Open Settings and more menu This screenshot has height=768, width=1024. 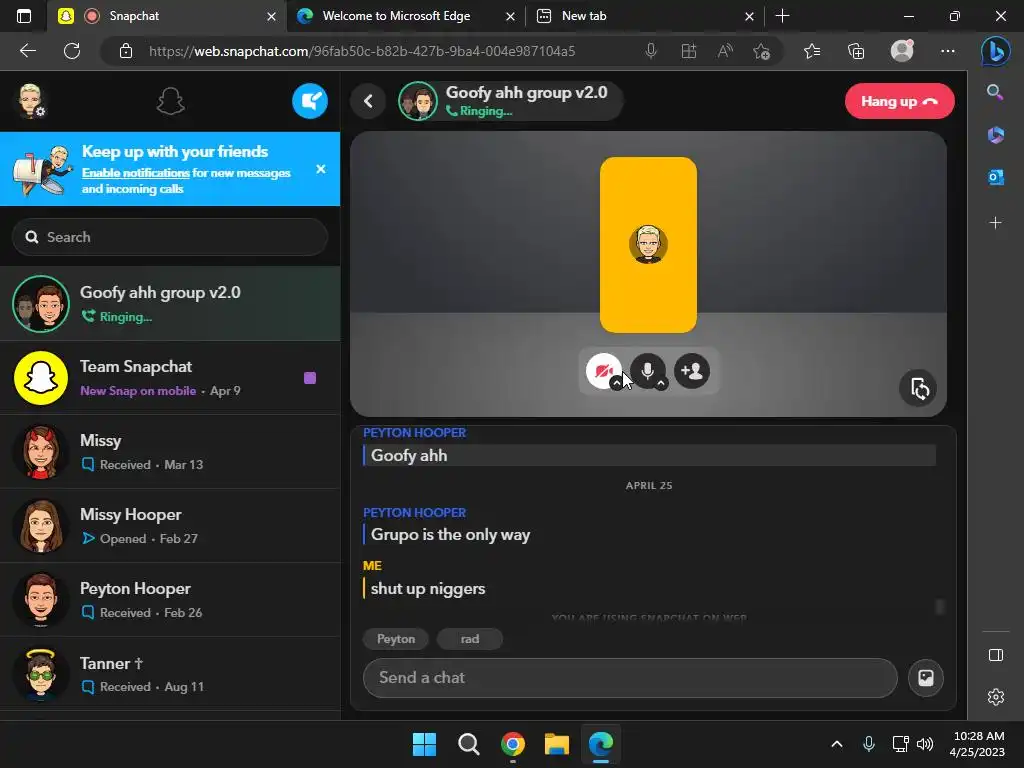point(948,51)
